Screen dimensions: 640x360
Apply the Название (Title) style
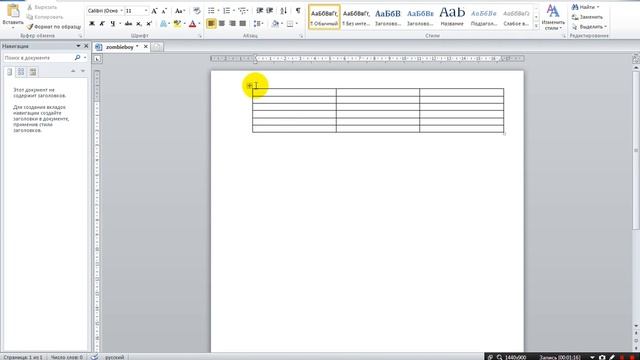point(452,17)
